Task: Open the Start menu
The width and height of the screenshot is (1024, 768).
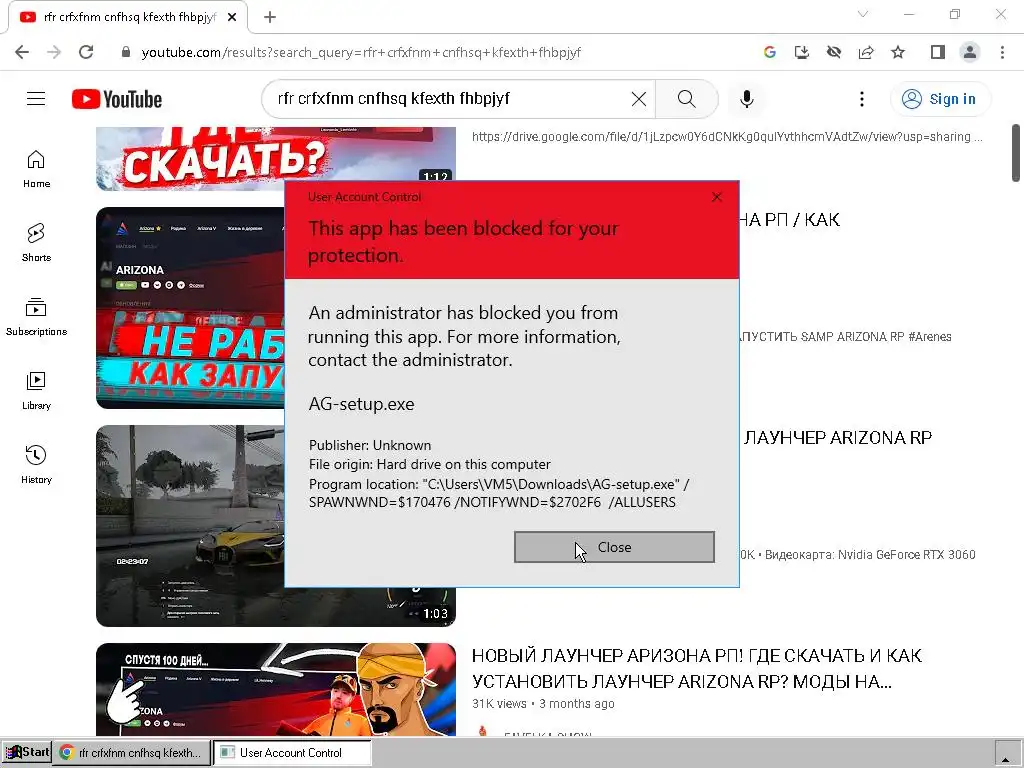Action: [27, 752]
